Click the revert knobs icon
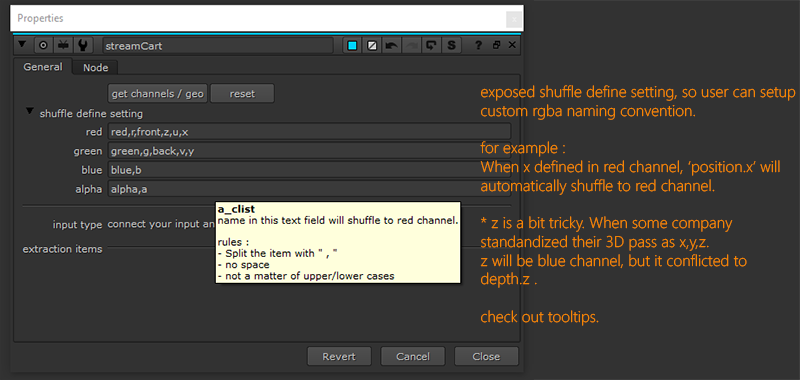 click(431, 45)
